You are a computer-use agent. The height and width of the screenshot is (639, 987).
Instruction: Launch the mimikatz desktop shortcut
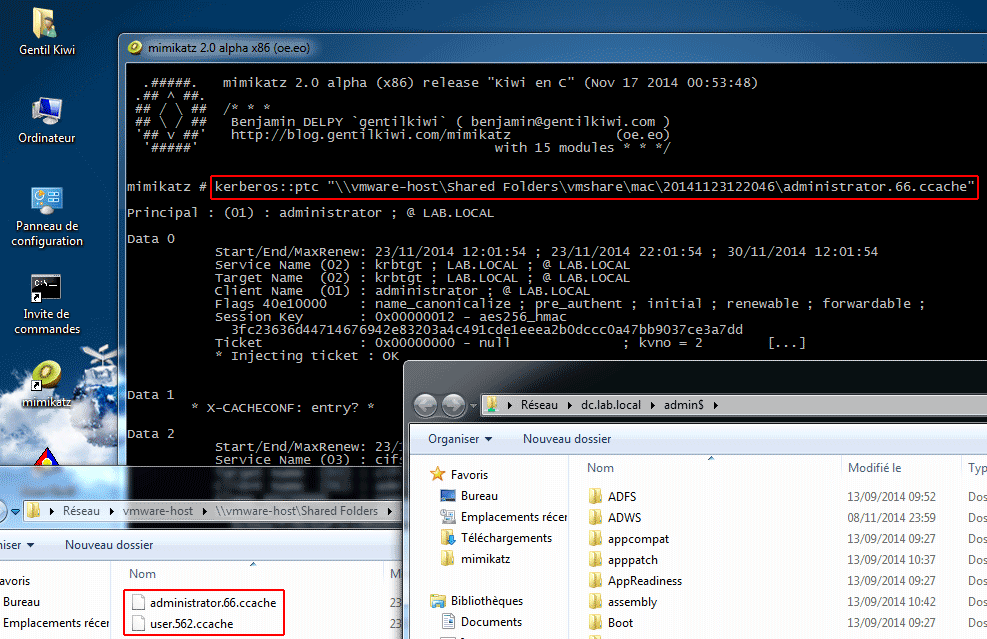point(46,384)
